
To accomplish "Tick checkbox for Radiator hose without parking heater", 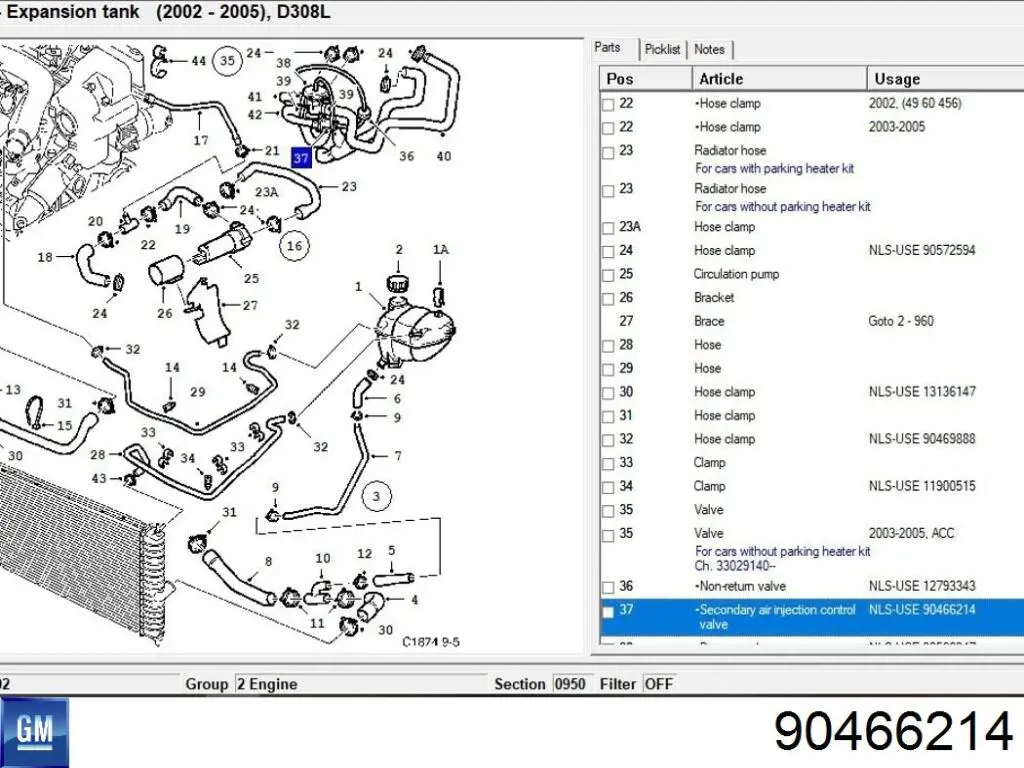I will (608, 190).
